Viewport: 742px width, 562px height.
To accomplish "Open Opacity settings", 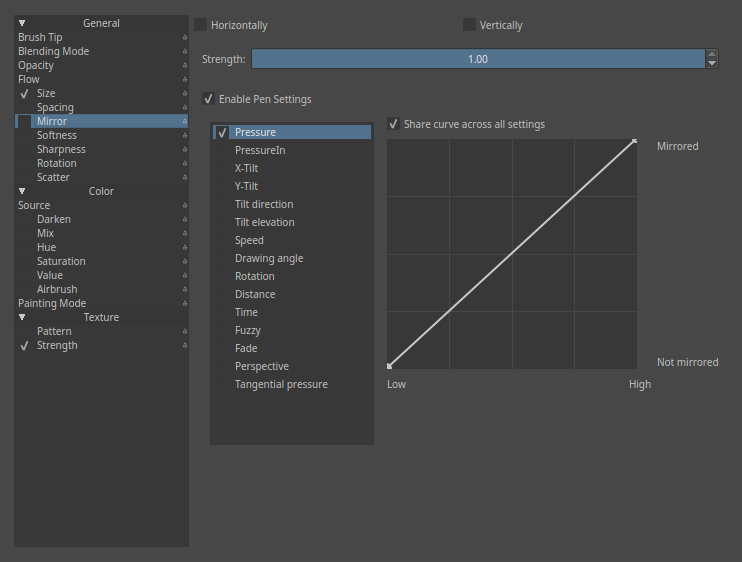I will click(36, 65).
